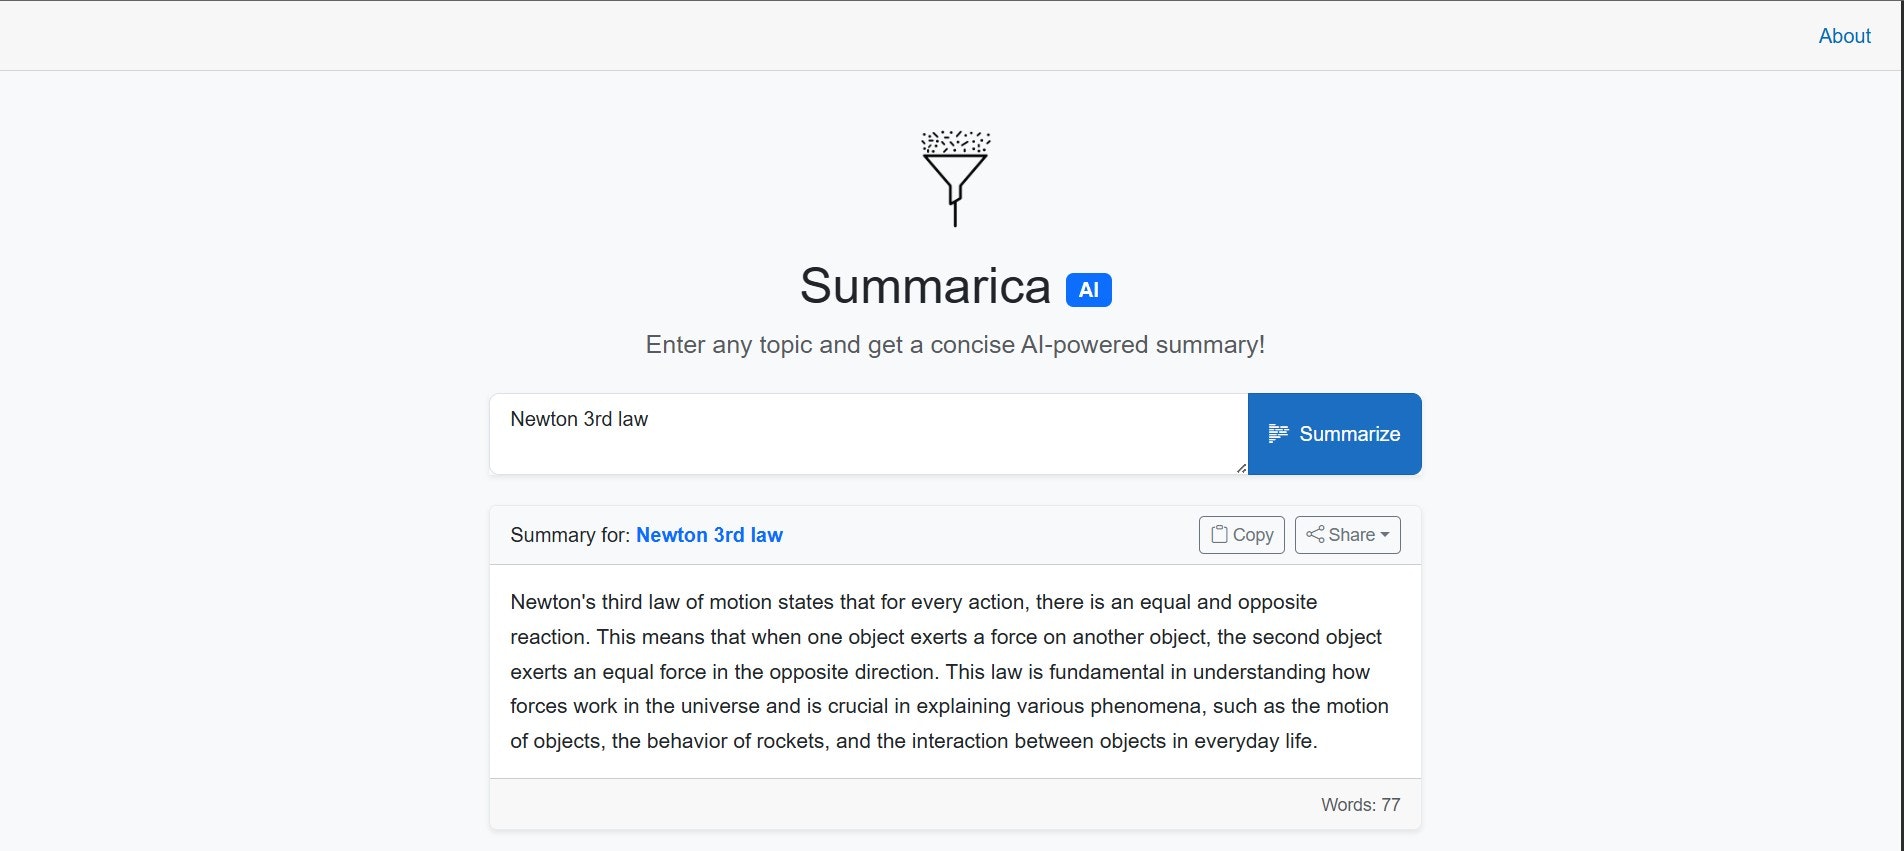1904x851 pixels.
Task: Click the Share button's chevron arrow
Action: [1383, 535]
